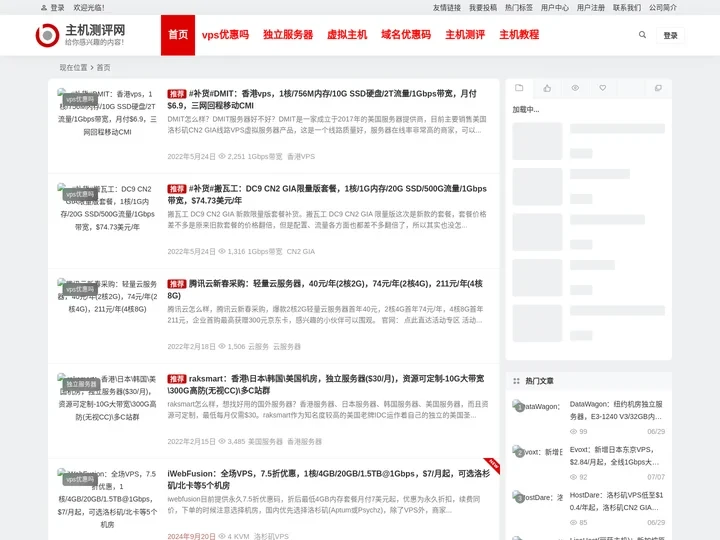
Task: Click 首页 in the breadcrumb
Action: coord(103,68)
